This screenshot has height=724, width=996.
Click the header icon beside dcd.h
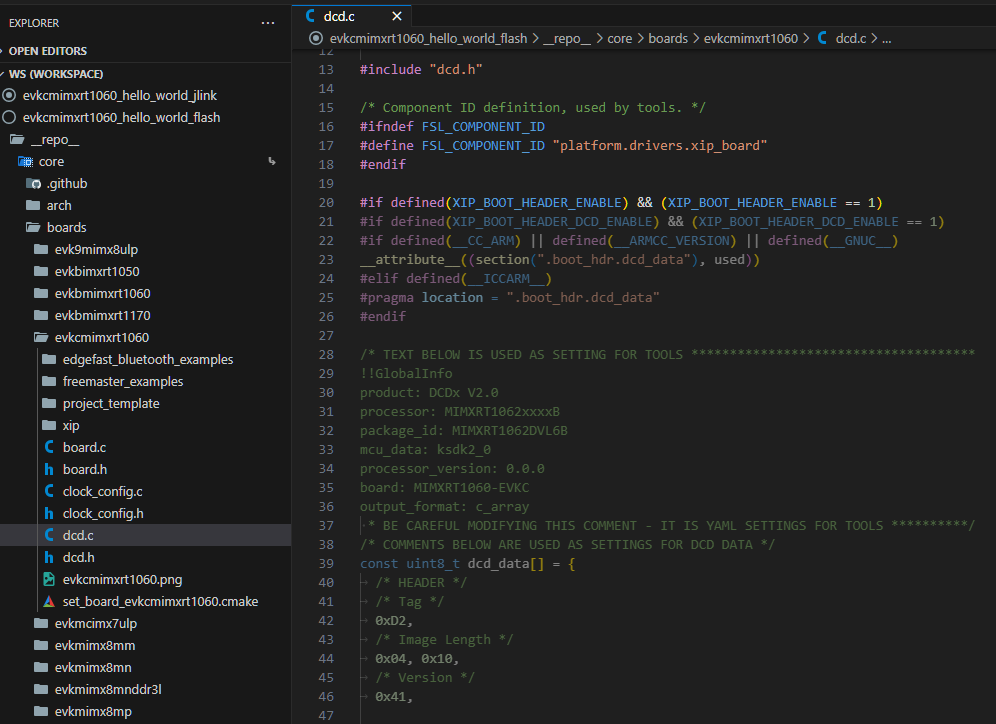49,557
